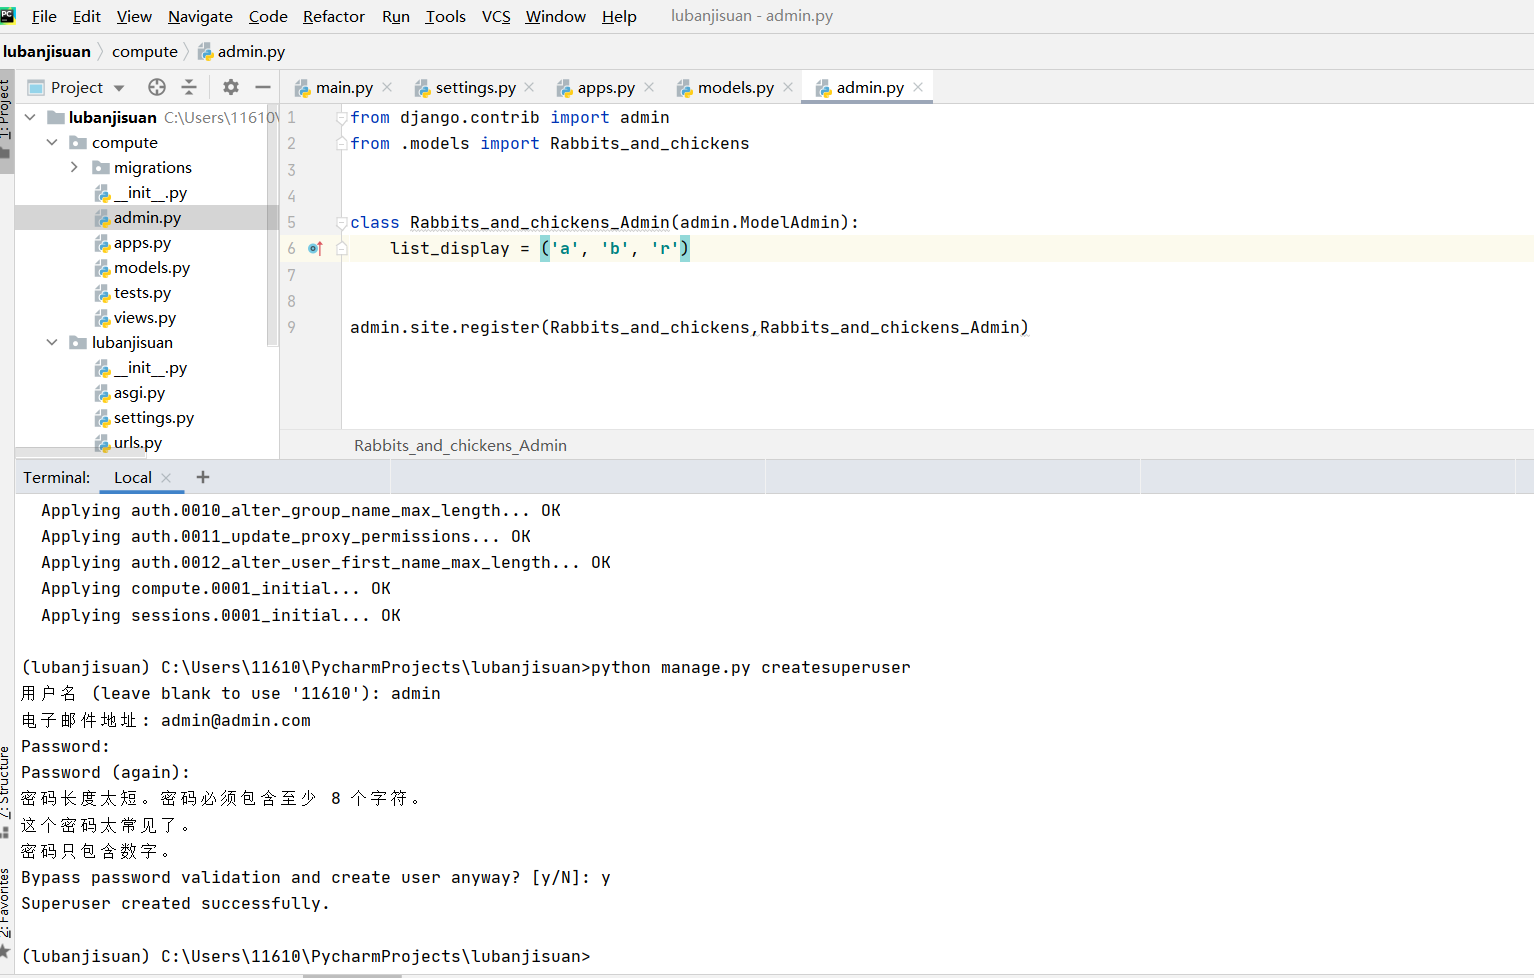The width and height of the screenshot is (1534, 978).
Task: Close the Local terminal session tab
Action: pos(166,478)
